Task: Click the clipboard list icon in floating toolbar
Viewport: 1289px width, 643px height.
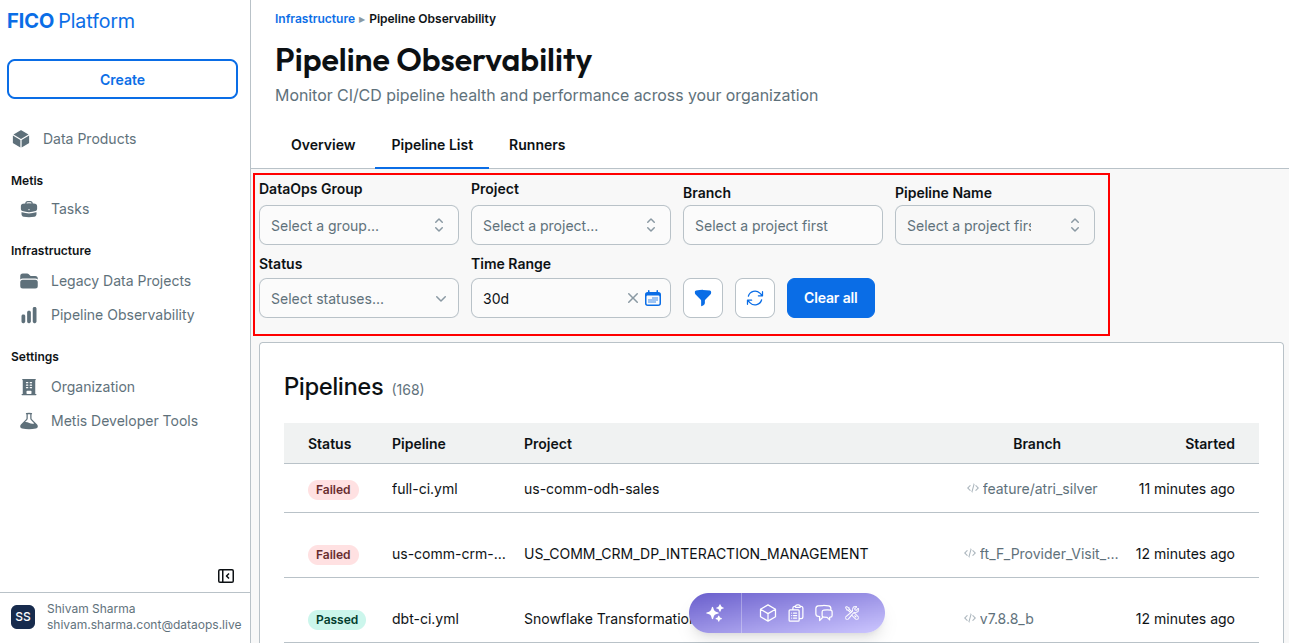Action: coord(796,613)
